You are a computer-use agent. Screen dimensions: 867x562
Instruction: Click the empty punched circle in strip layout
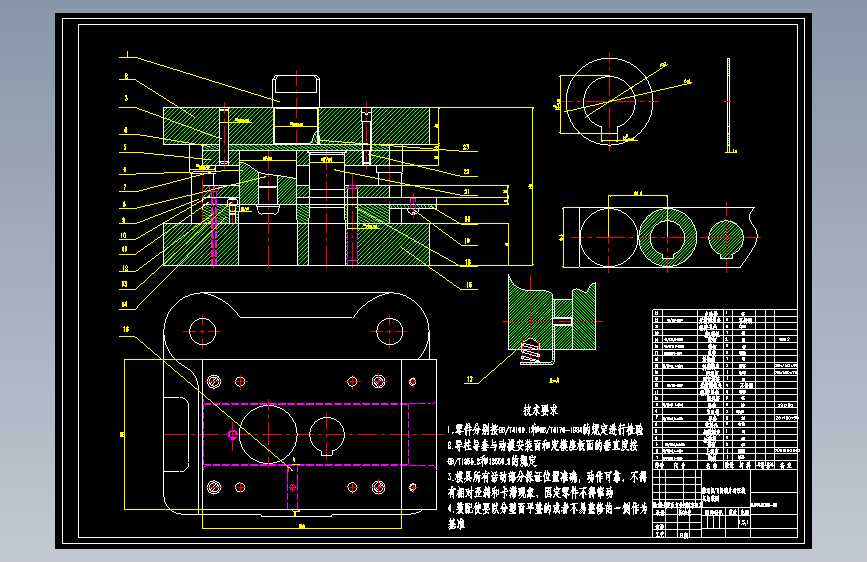point(609,237)
